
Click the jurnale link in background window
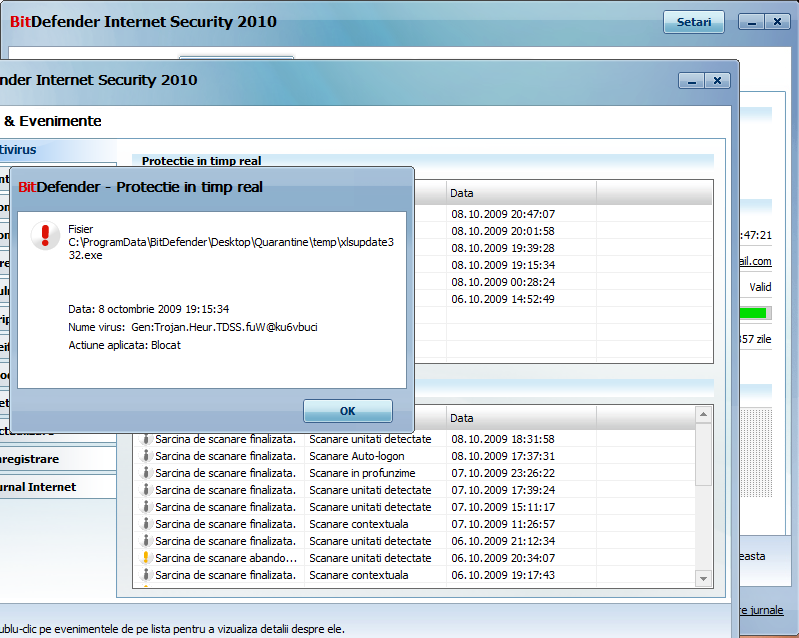tap(761, 610)
